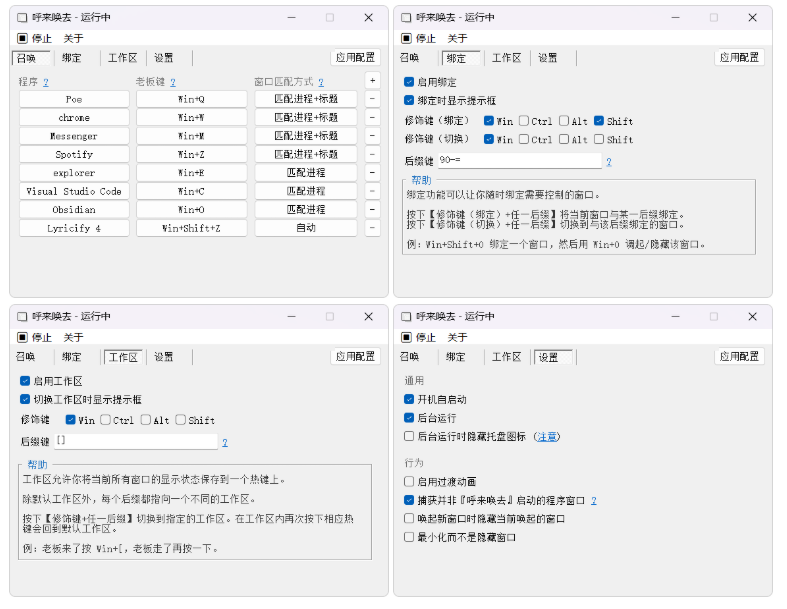The width and height of the screenshot is (787, 609).
Task: Click the + button to add a program row
Action: (x=372, y=81)
